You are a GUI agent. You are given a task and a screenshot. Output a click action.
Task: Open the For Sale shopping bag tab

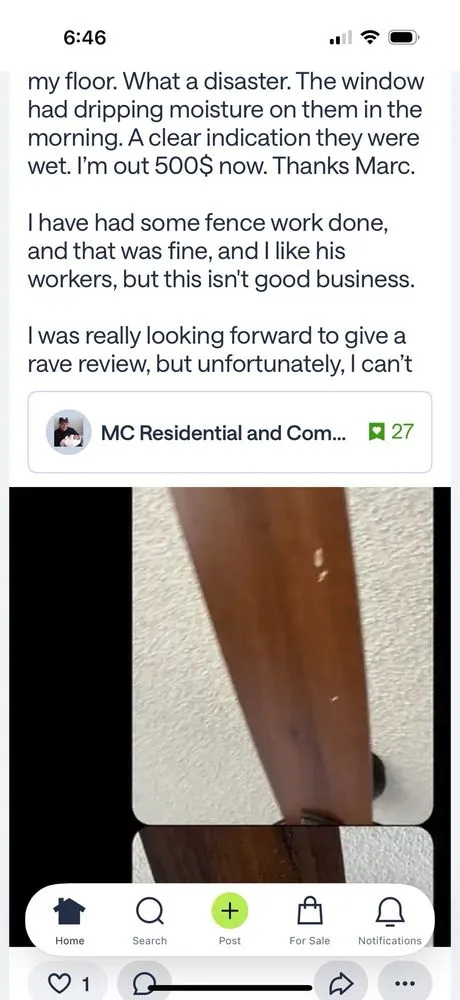click(x=309, y=920)
